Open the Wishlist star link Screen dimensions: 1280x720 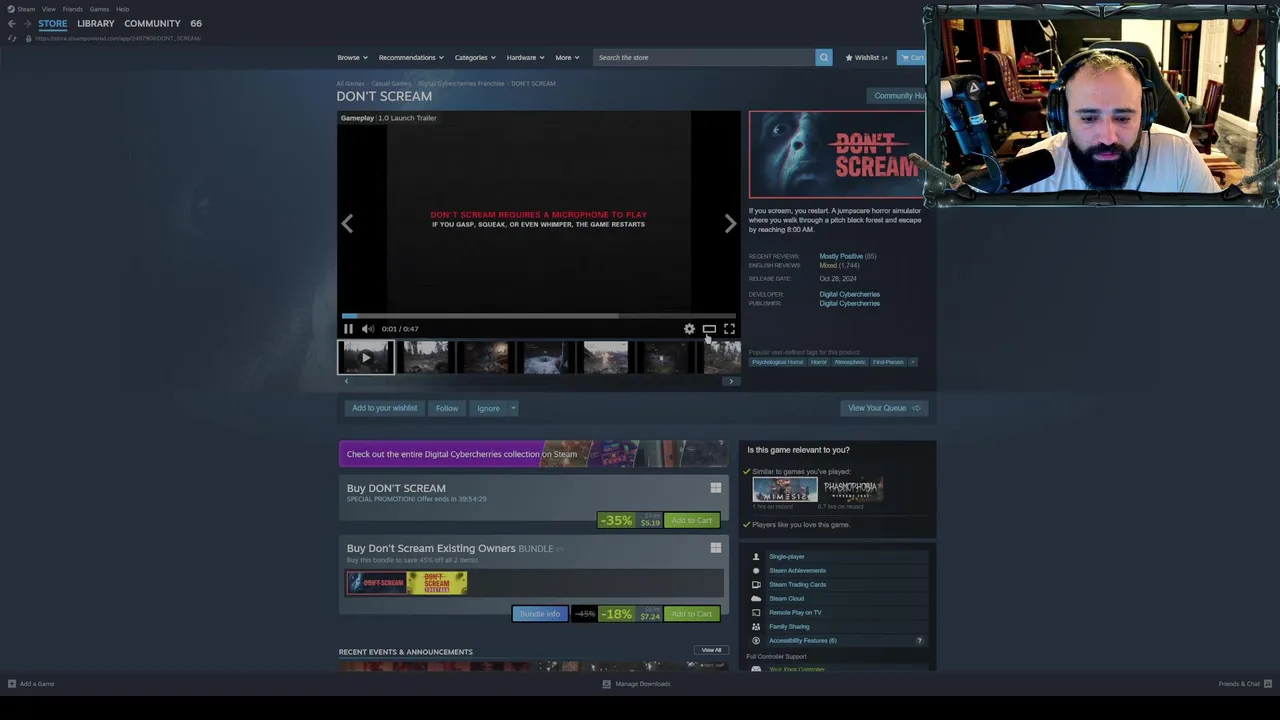pos(866,57)
